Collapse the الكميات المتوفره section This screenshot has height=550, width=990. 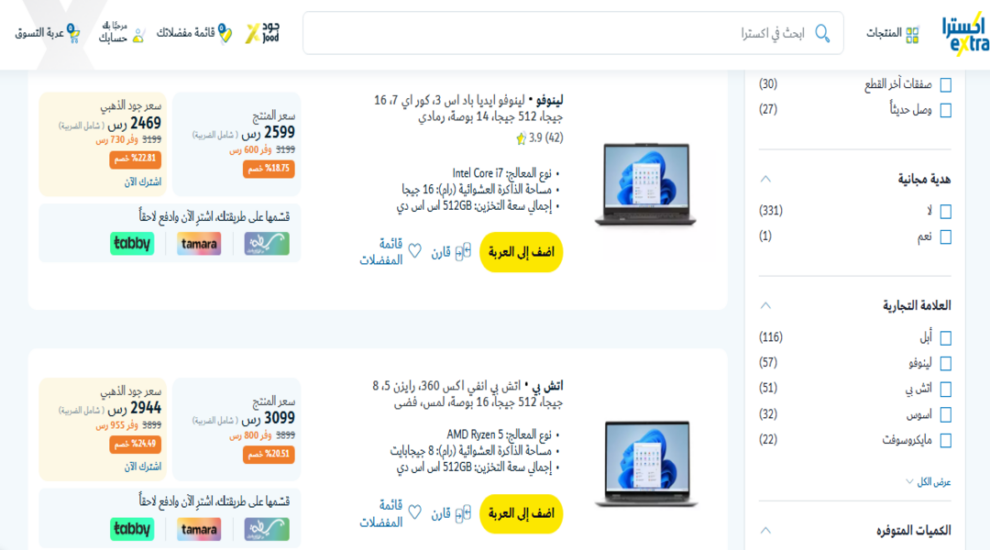pos(765,530)
